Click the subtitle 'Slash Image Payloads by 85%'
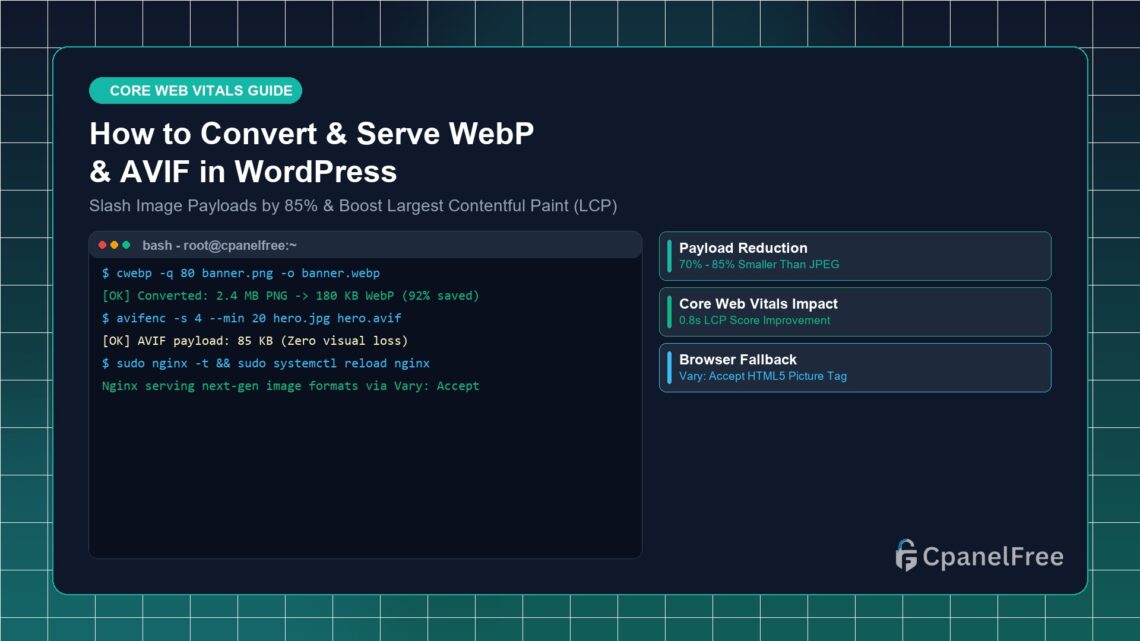1140x641 pixels. point(353,206)
